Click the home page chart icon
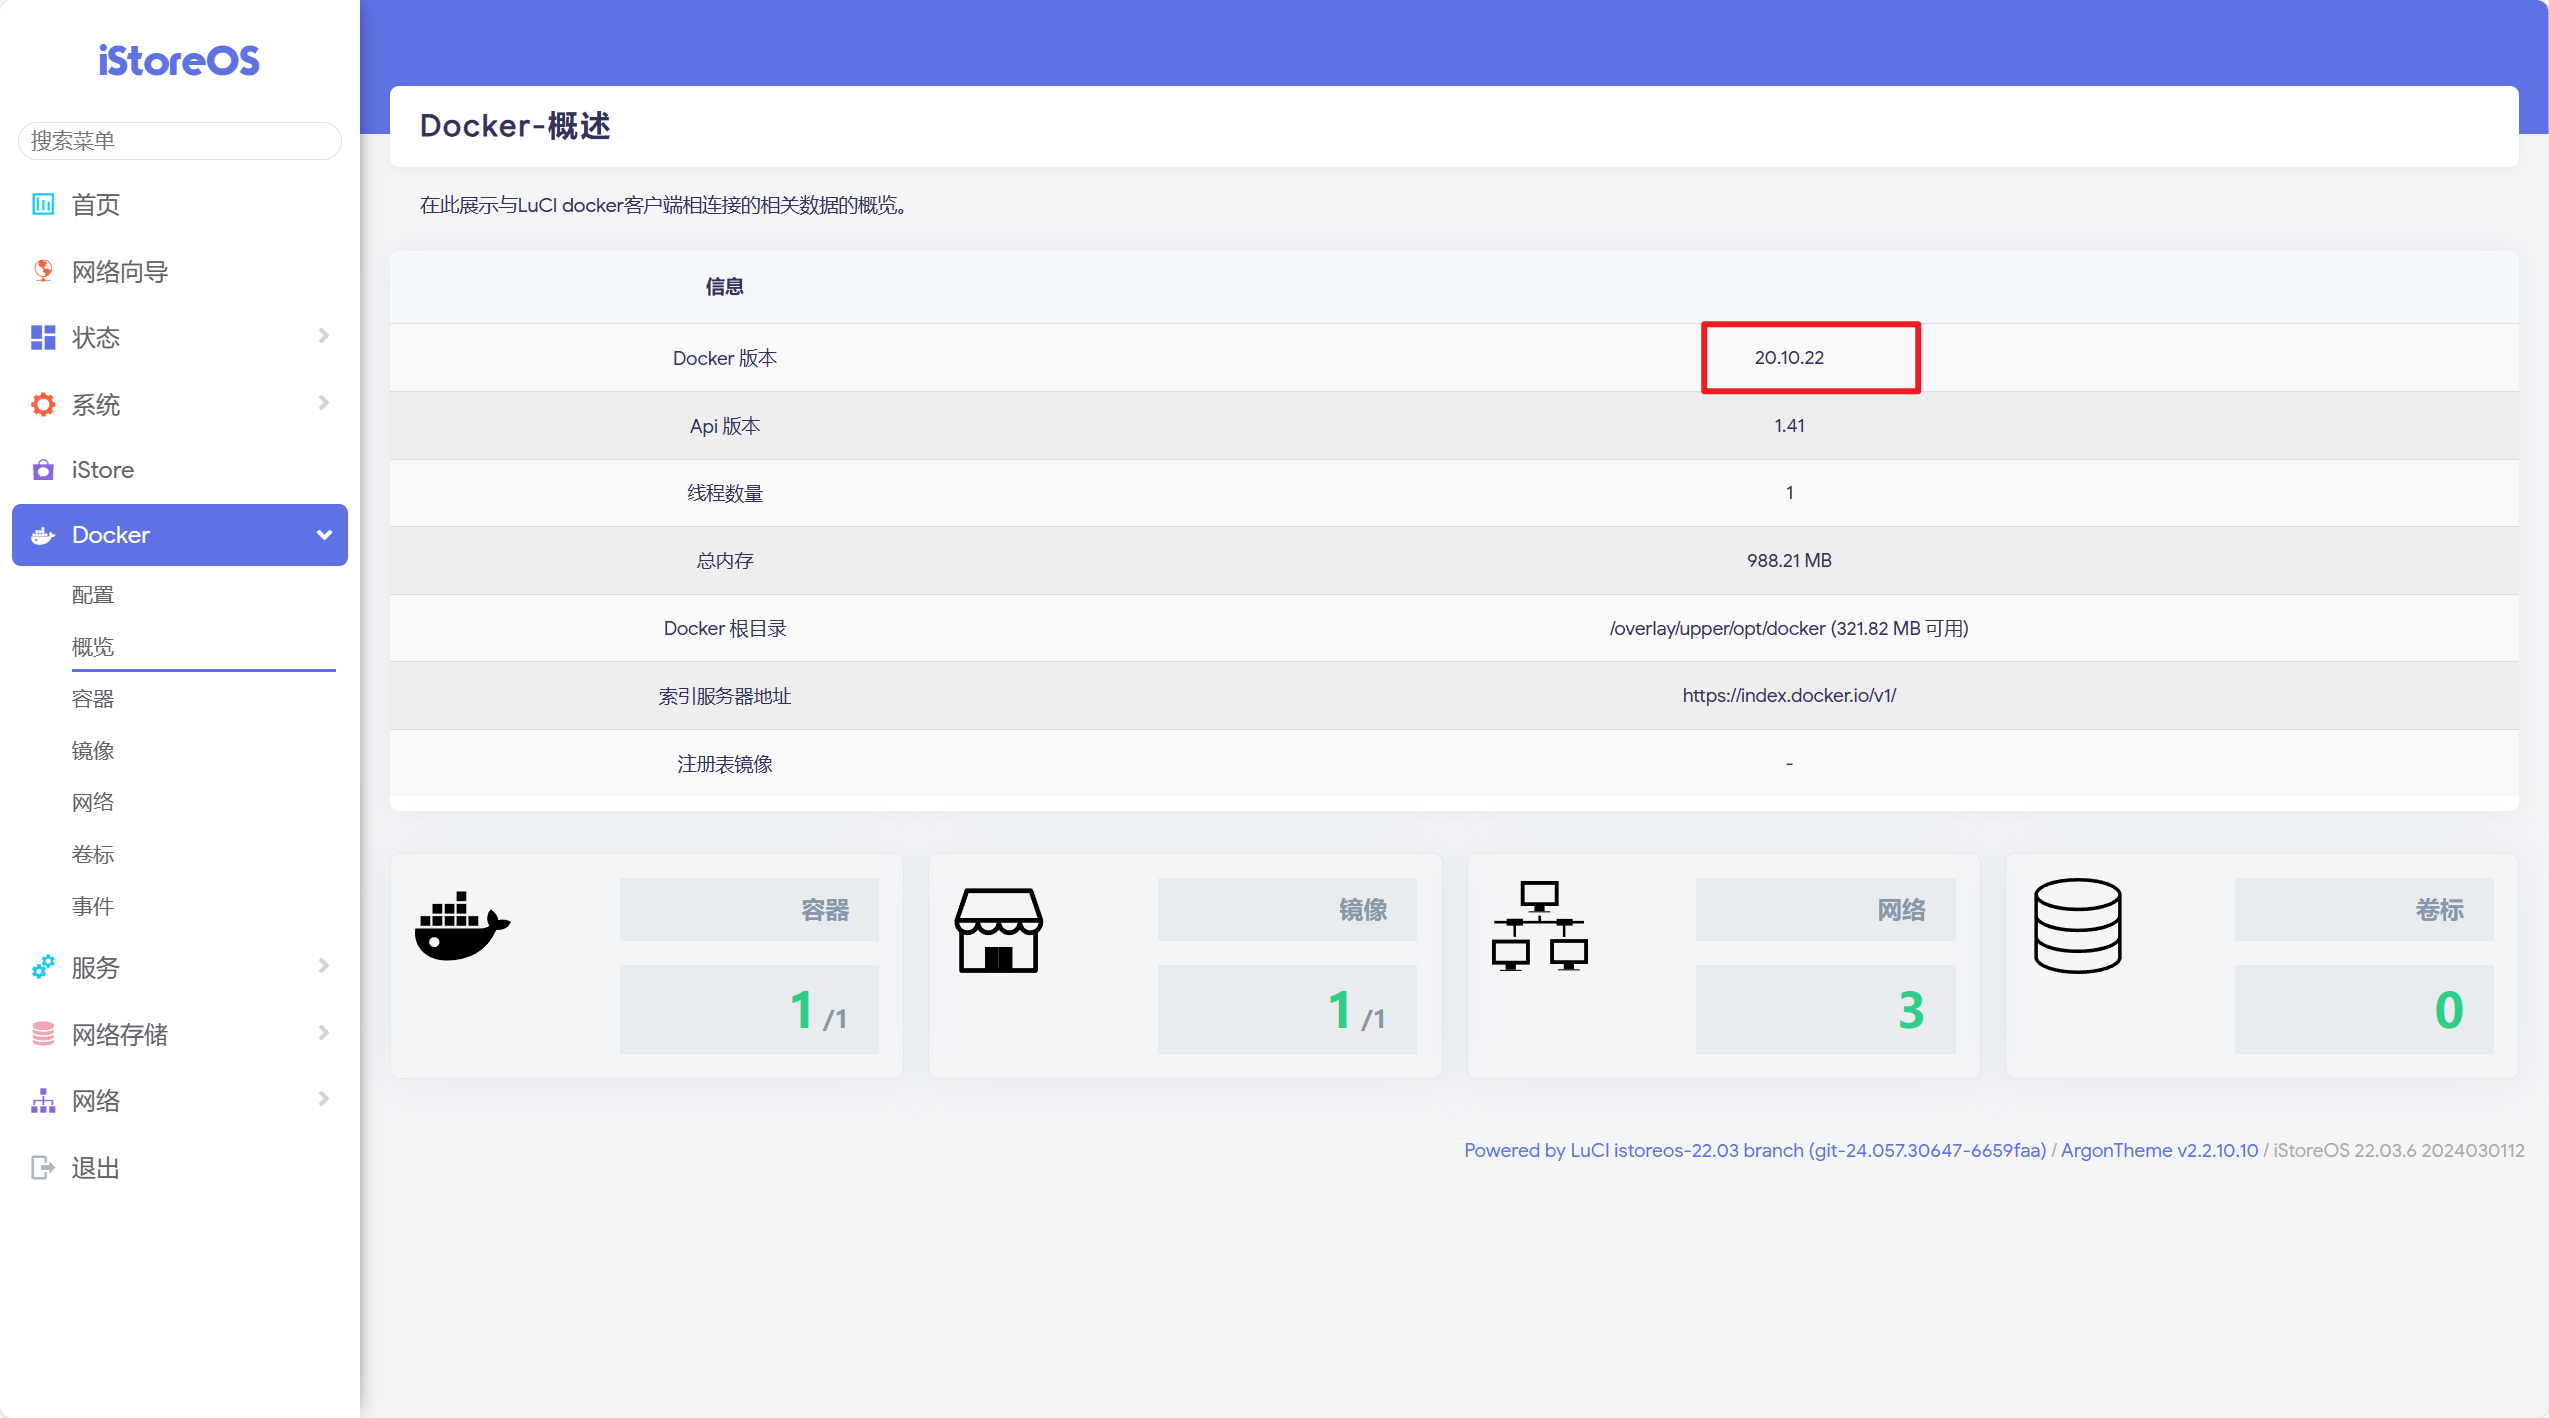 click(x=43, y=204)
